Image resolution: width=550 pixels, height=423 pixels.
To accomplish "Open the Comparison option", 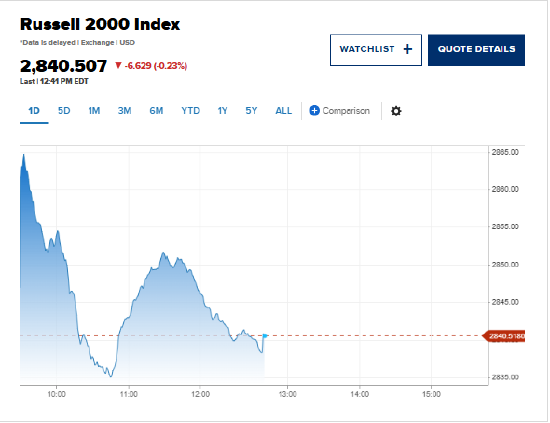I will (339, 111).
